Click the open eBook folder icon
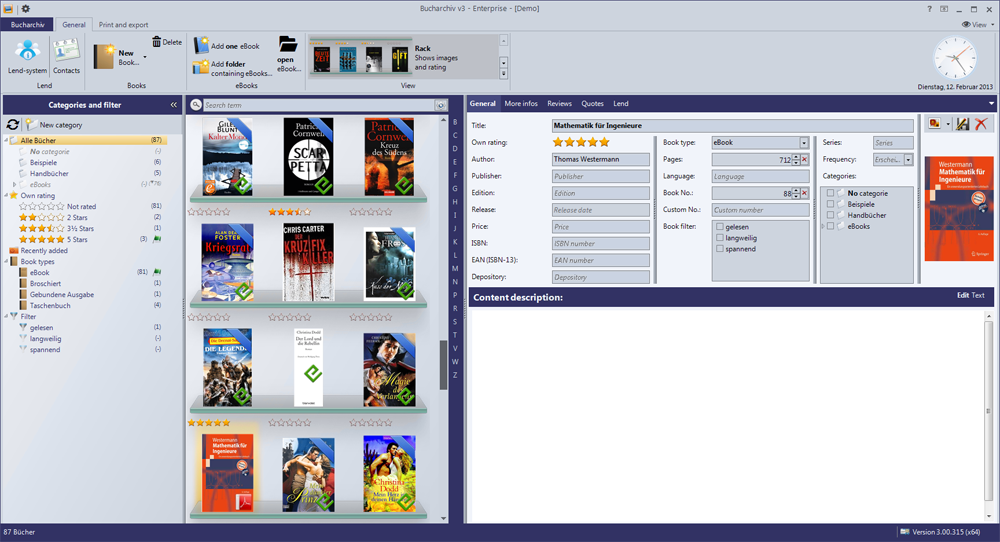 pyautogui.click(x=288, y=45)
